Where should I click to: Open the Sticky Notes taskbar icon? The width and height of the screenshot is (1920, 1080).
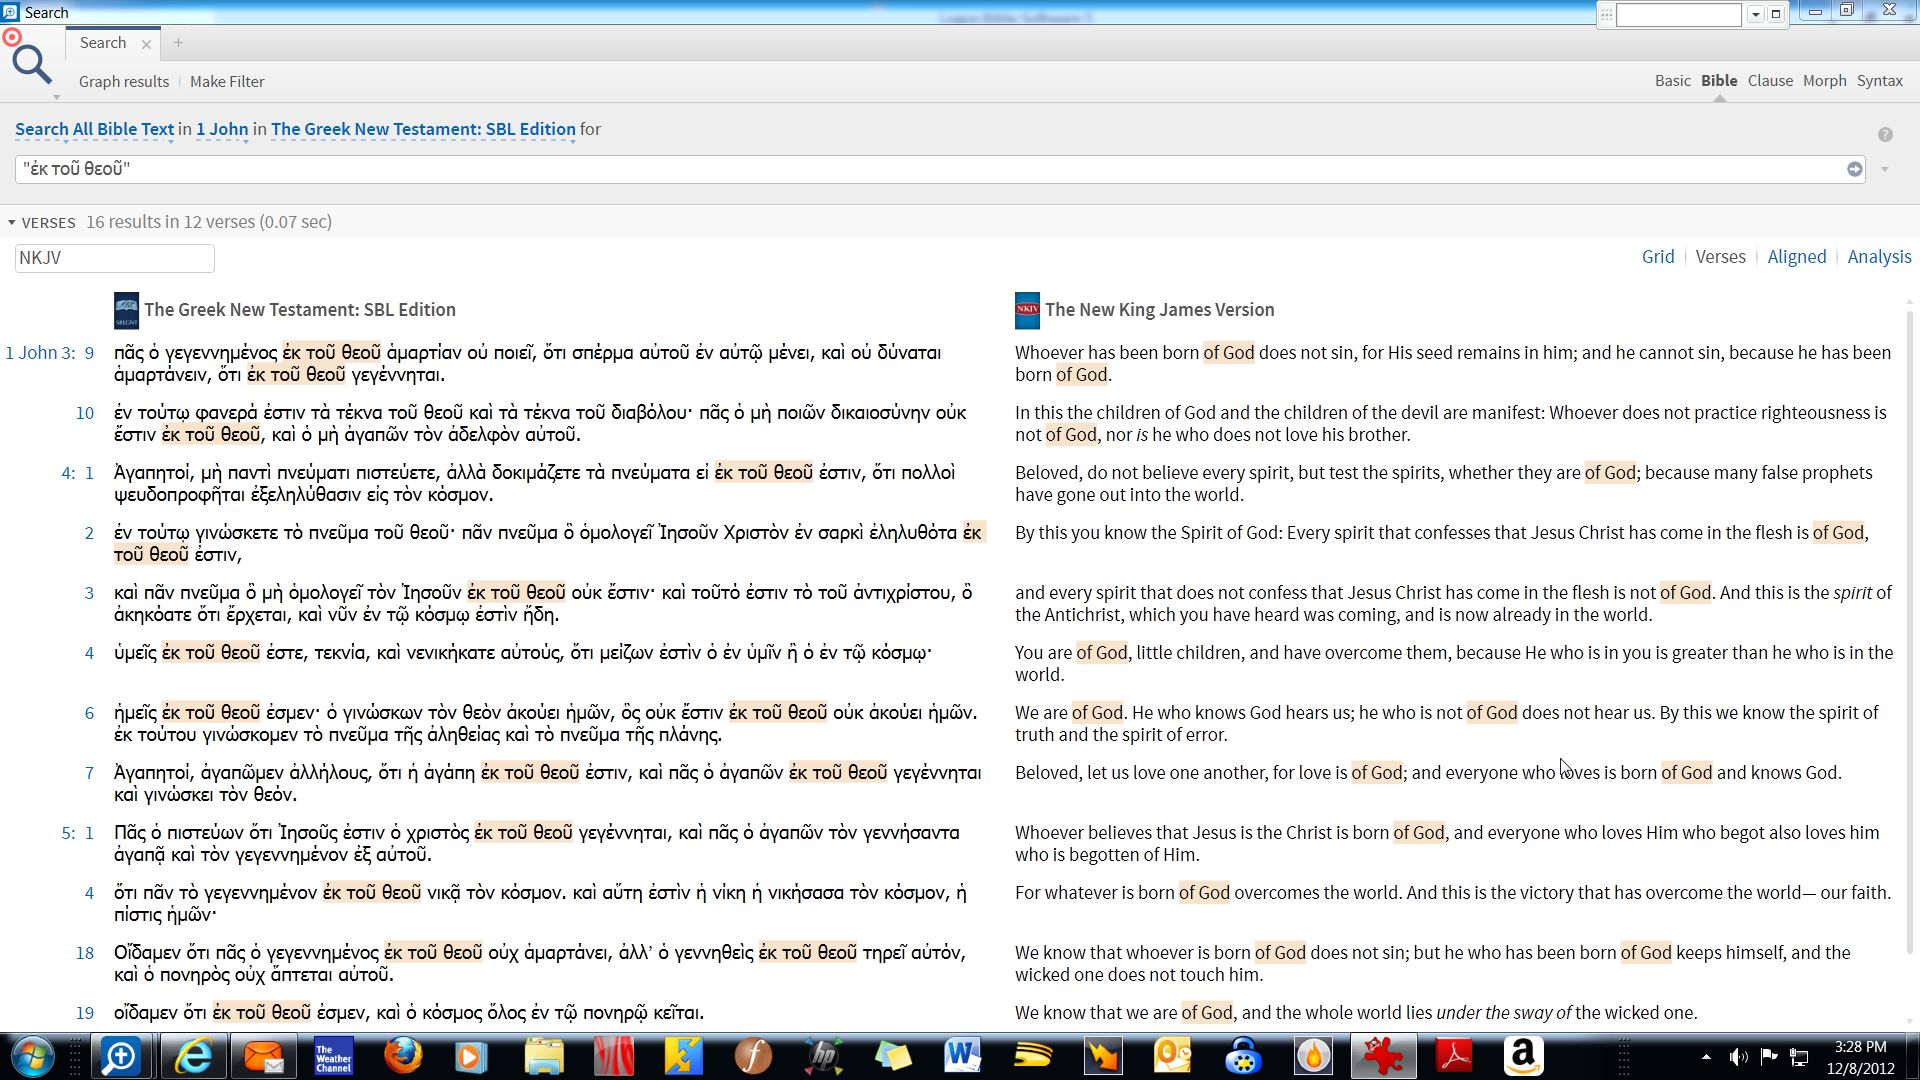[x=892, y=1056]
